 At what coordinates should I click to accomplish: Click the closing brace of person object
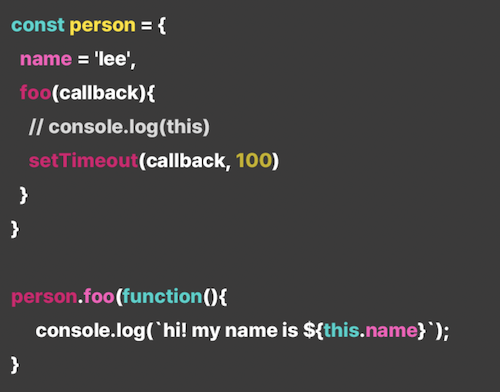pyautogui.click(x=15, y=229)
